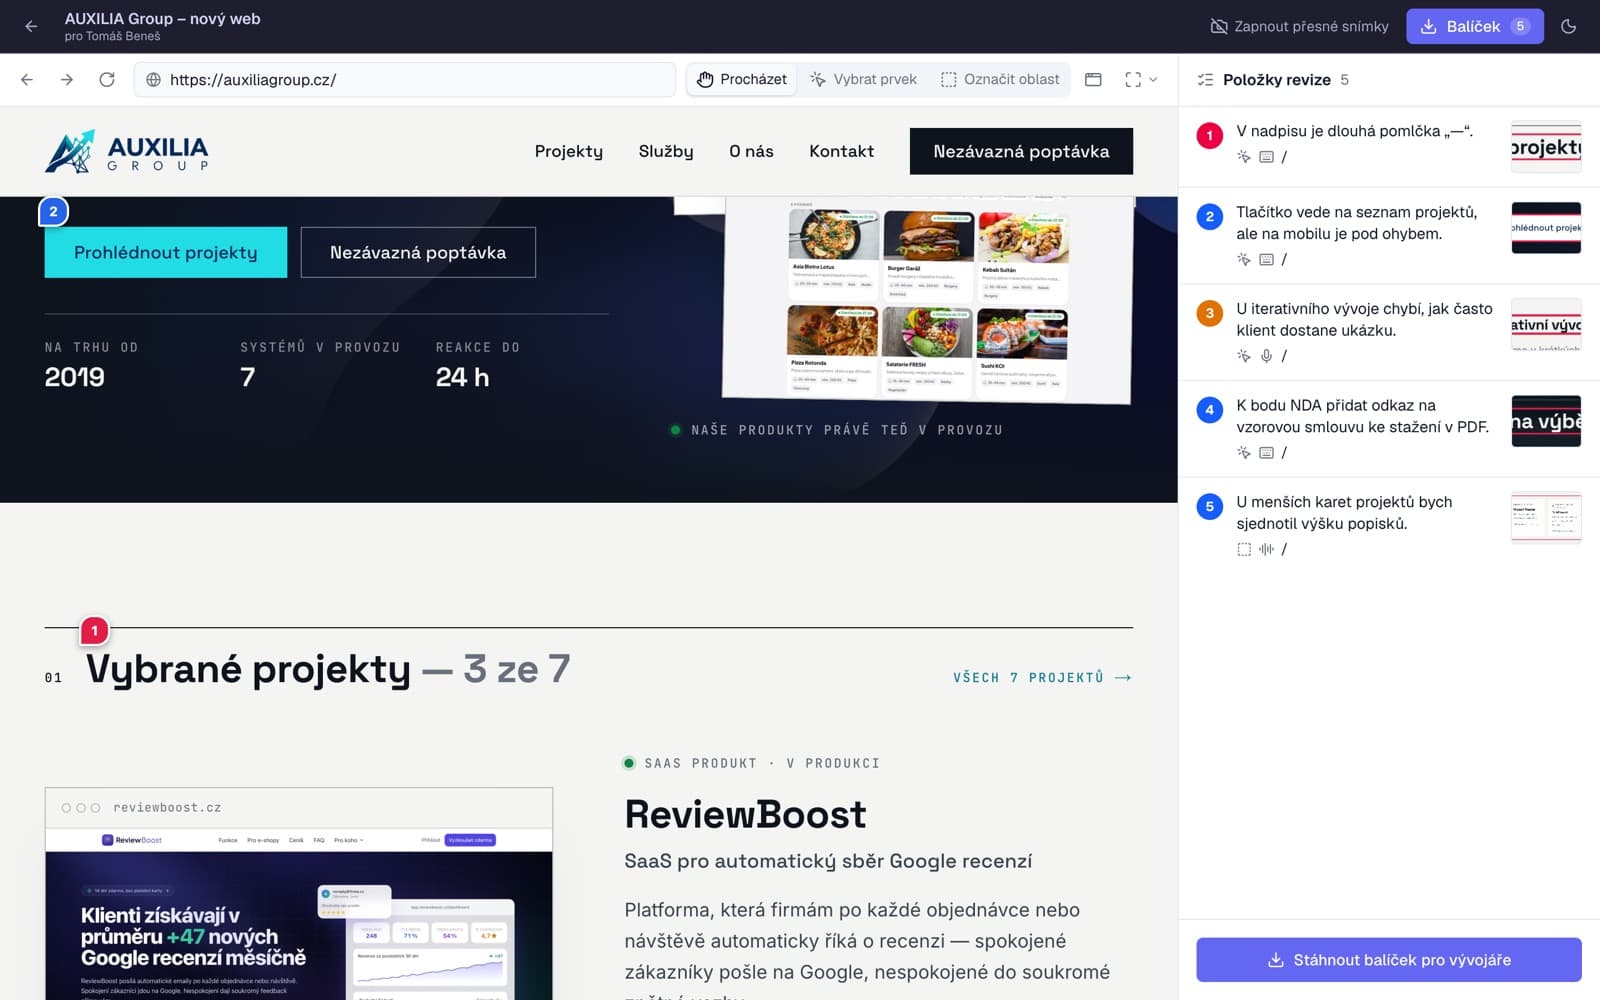Open thumbnail of review item 2
Image resolution: width=1600 pixels, height=1000 pixels.
click(1546, 228)
